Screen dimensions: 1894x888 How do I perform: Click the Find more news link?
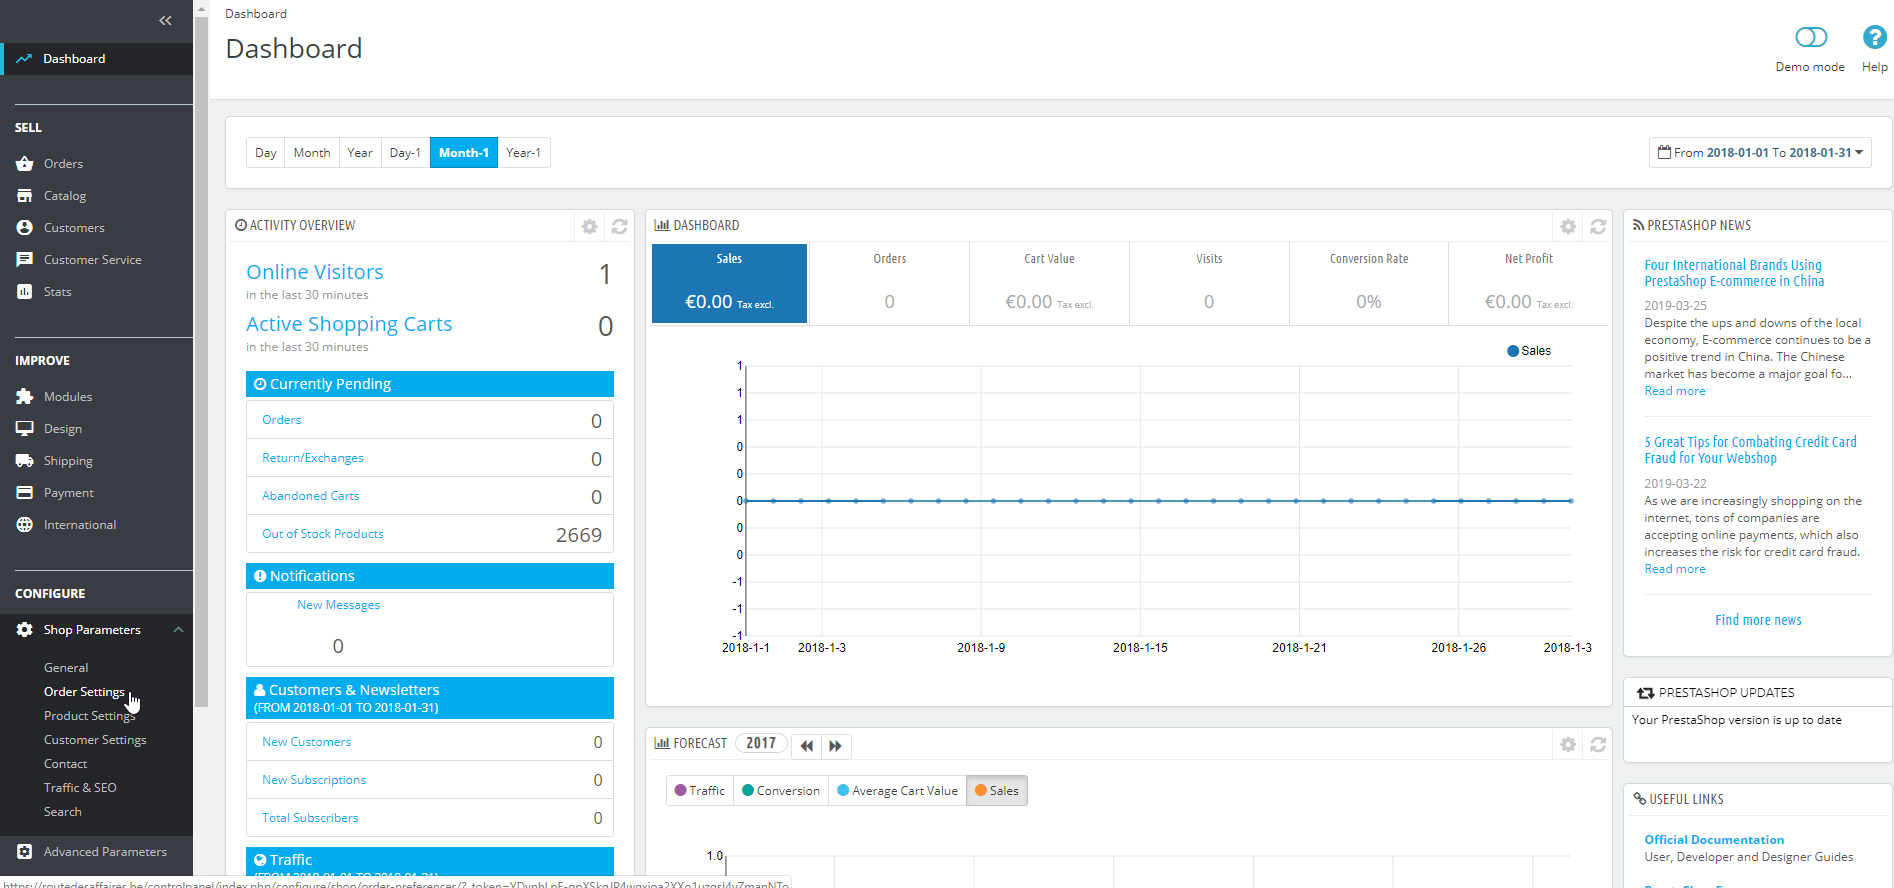[1758, 620]
